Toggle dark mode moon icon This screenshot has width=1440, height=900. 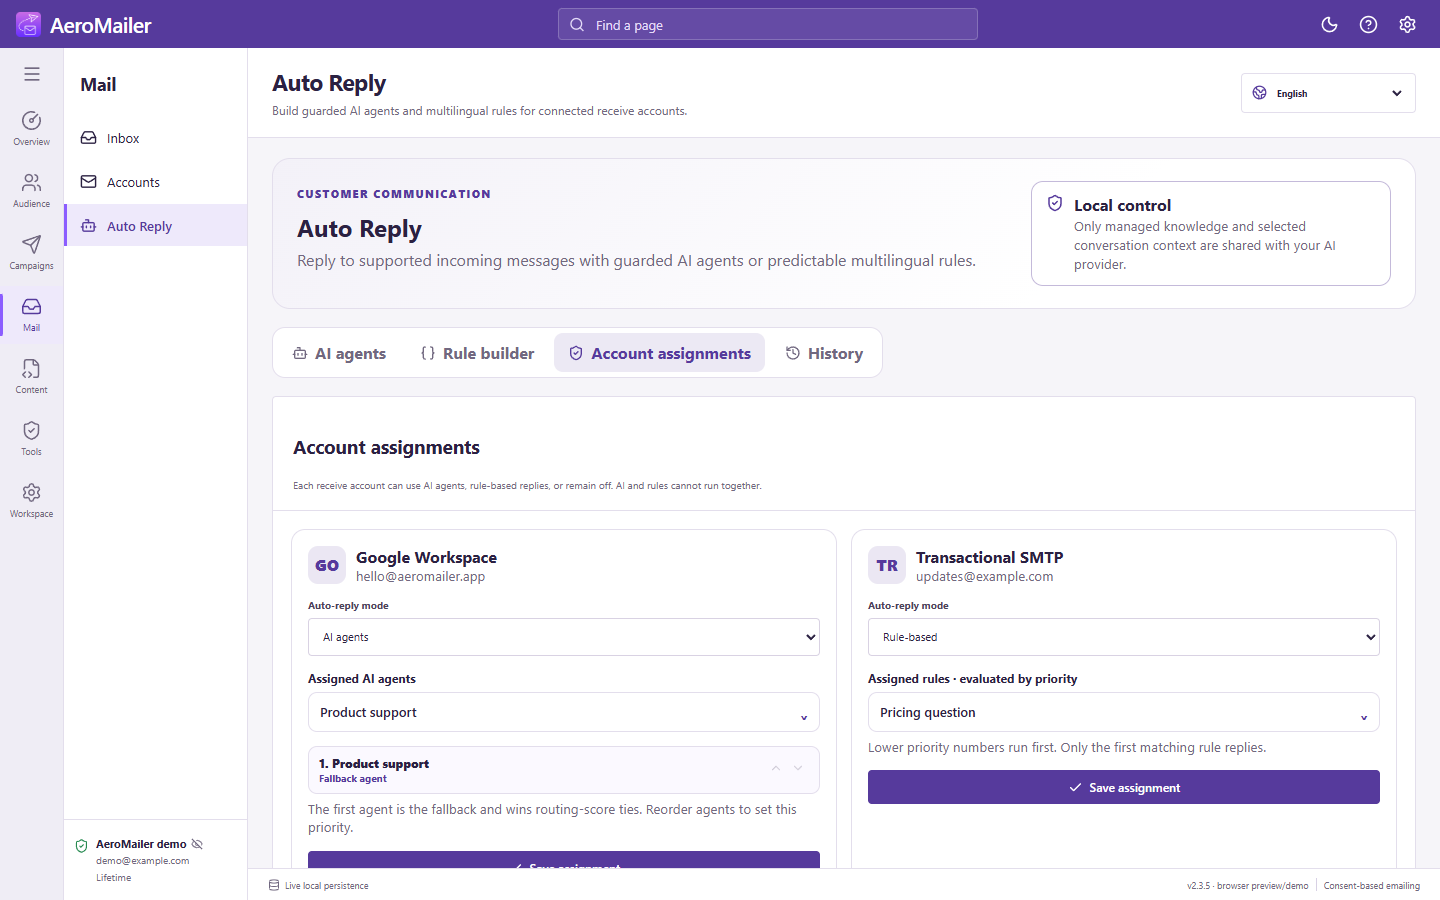click(x=1329, y=24)
